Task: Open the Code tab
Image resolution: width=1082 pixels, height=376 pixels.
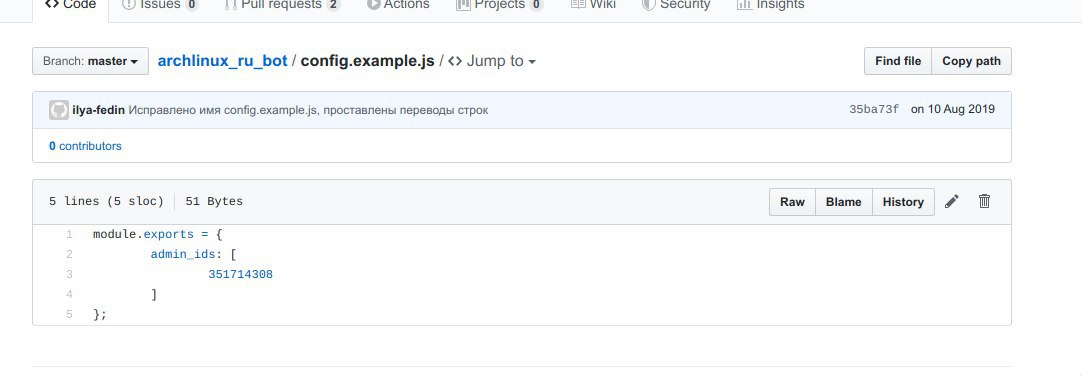Action: tap(70, 6)
